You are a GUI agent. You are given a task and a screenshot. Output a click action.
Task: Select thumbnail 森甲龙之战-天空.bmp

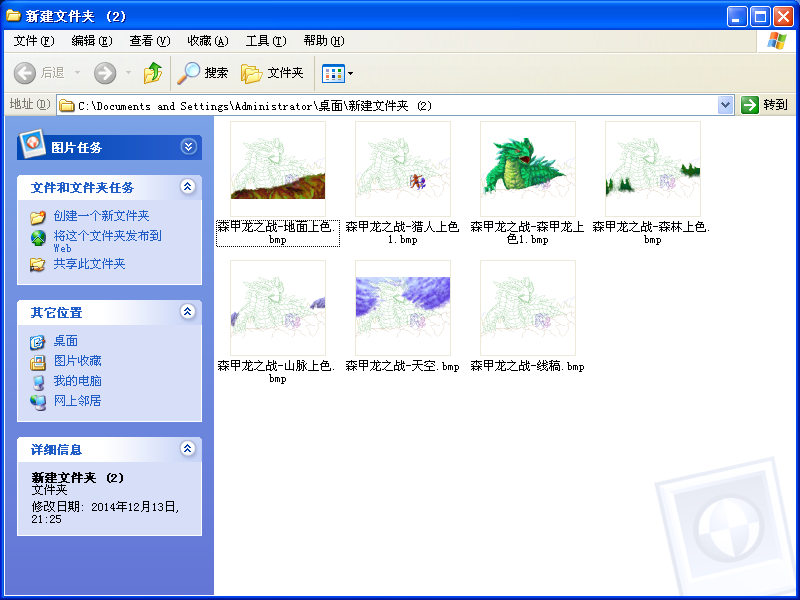pyautogui.click(x=403, y=308)
